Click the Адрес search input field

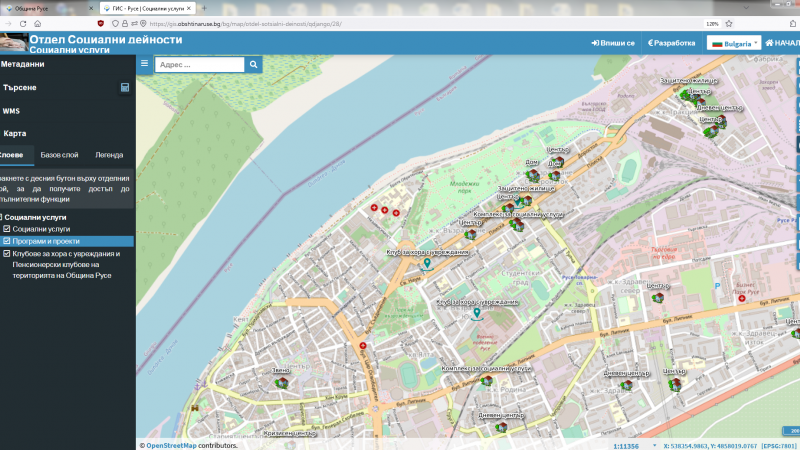199,64
